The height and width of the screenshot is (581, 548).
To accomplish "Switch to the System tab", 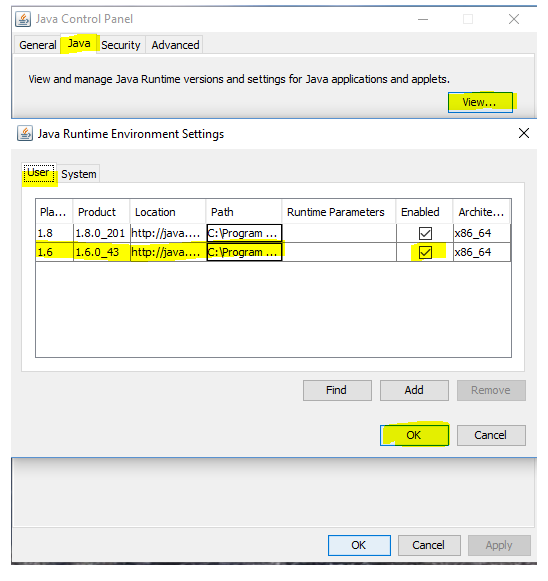I will [x=79, y=174].
